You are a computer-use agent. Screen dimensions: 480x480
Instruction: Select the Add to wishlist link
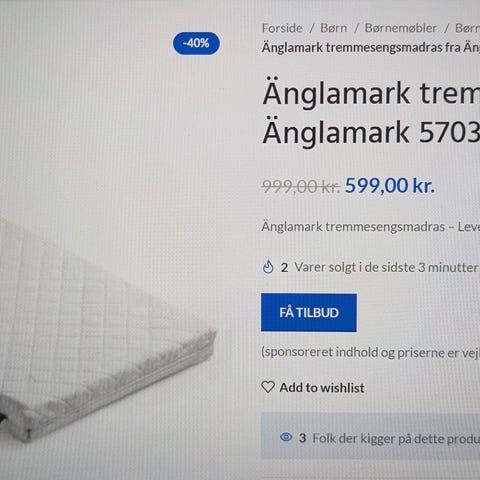point(322,388)
